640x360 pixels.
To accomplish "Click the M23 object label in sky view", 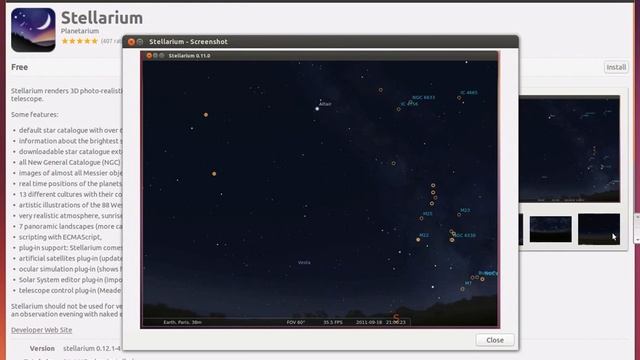I will pos(465,210).
